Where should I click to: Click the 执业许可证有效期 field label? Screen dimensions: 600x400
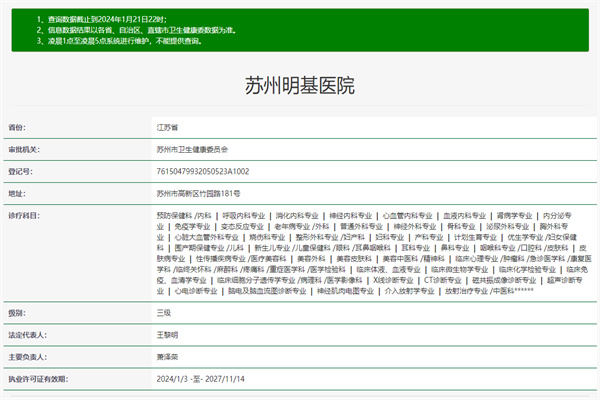pos(38,379)
